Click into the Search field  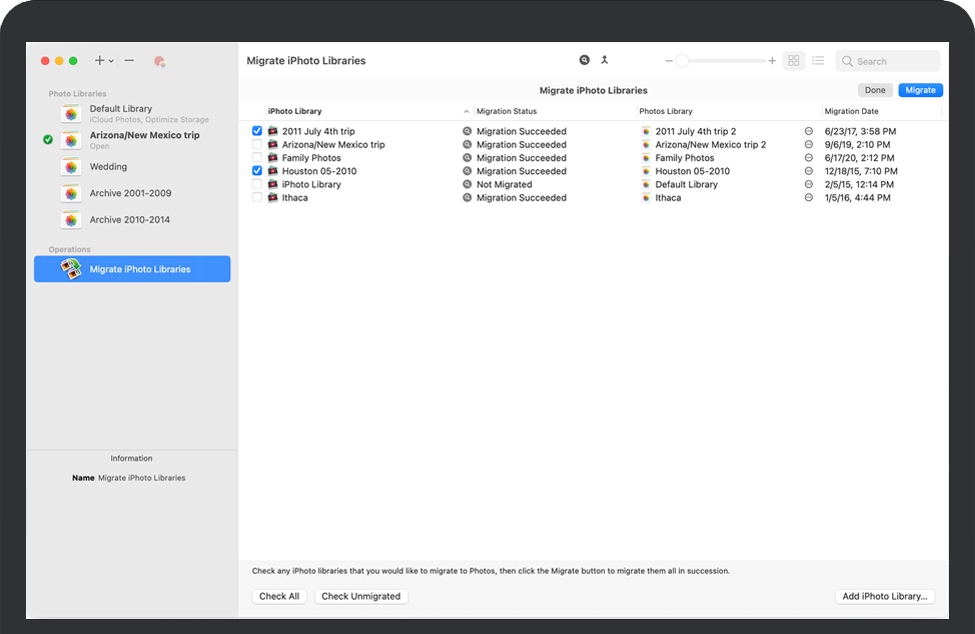(894, 61)
